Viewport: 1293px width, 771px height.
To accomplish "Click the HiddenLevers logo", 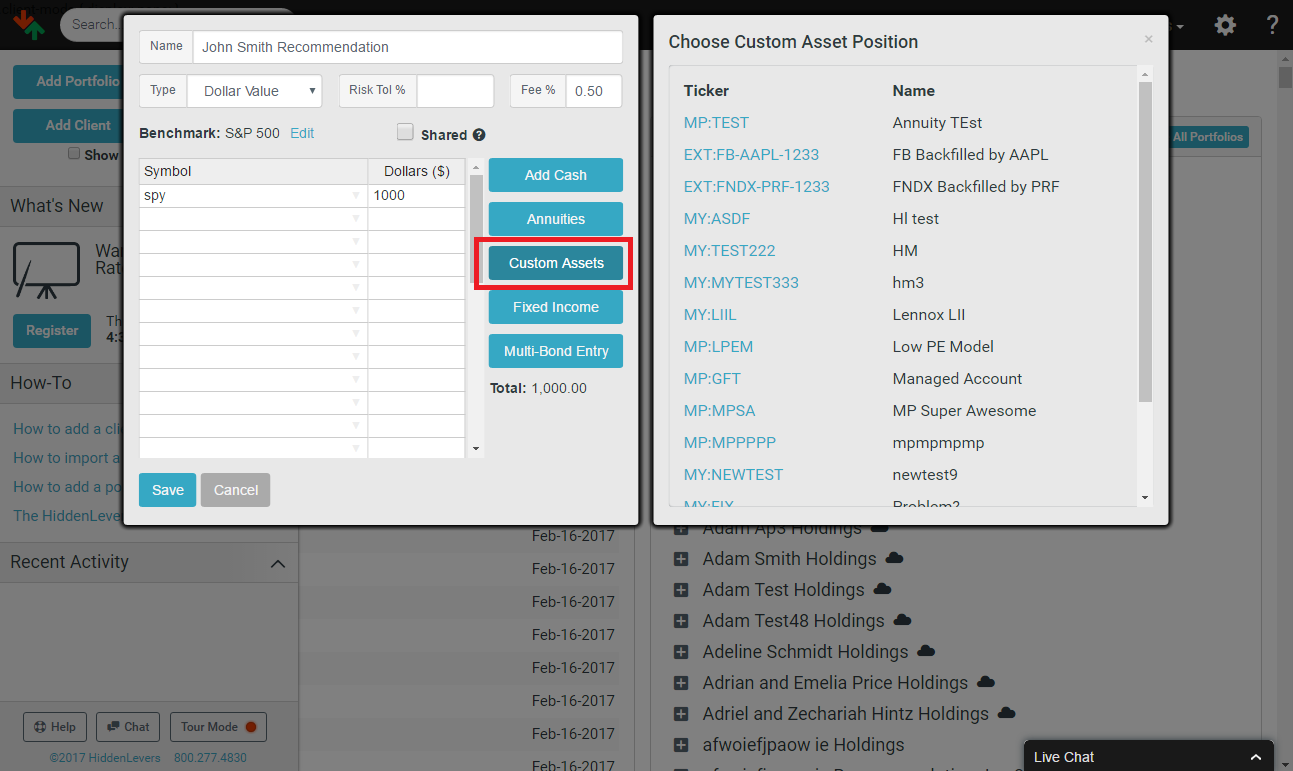I will 28,24.
